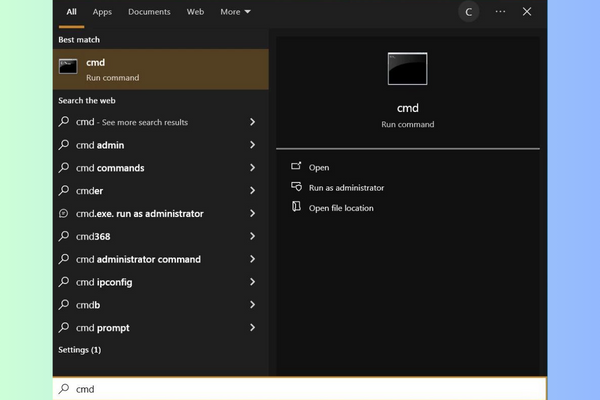Click the large cmd preview icon
Image resolution: width=600 pixels, height=400 pixels.
407,69
